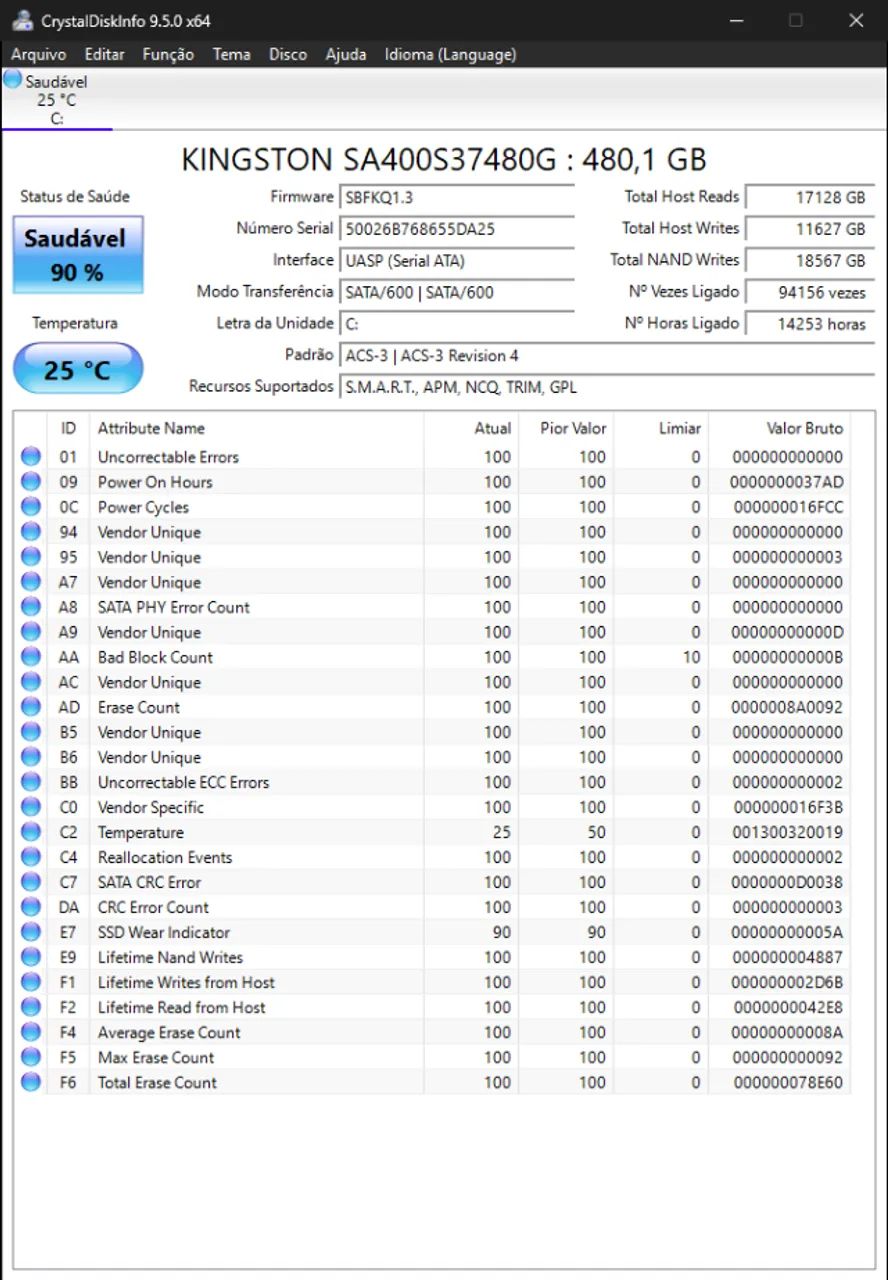Click the Limiar column header
Screen dimensions: 888x1280
[660, 428]
